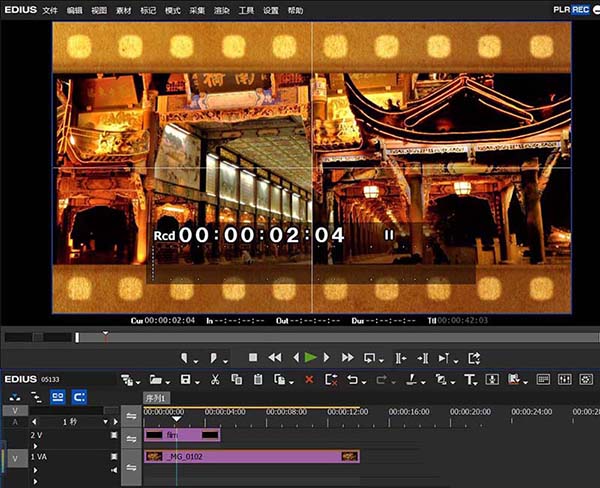Open dropdown beside open project icon
Image resolution: width=600 pixels, height=488 pixels.
click(168, 382)
